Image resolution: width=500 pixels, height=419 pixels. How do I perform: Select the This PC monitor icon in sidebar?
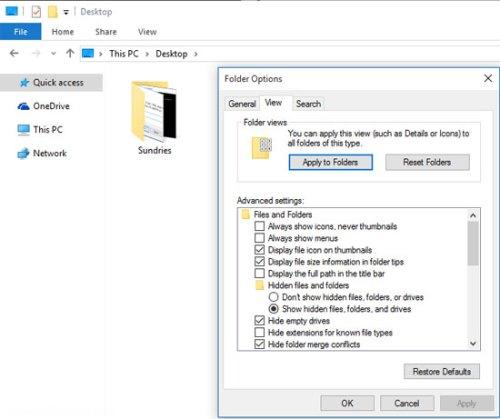[23, 130]
